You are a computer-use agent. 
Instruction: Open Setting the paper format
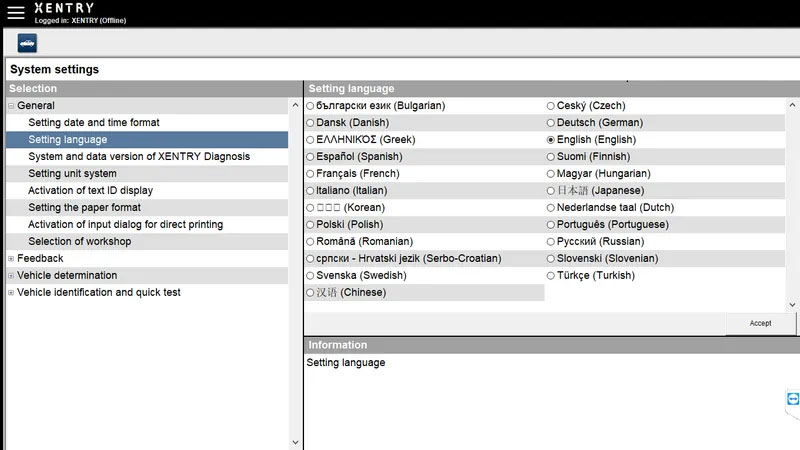click(147, 208)
